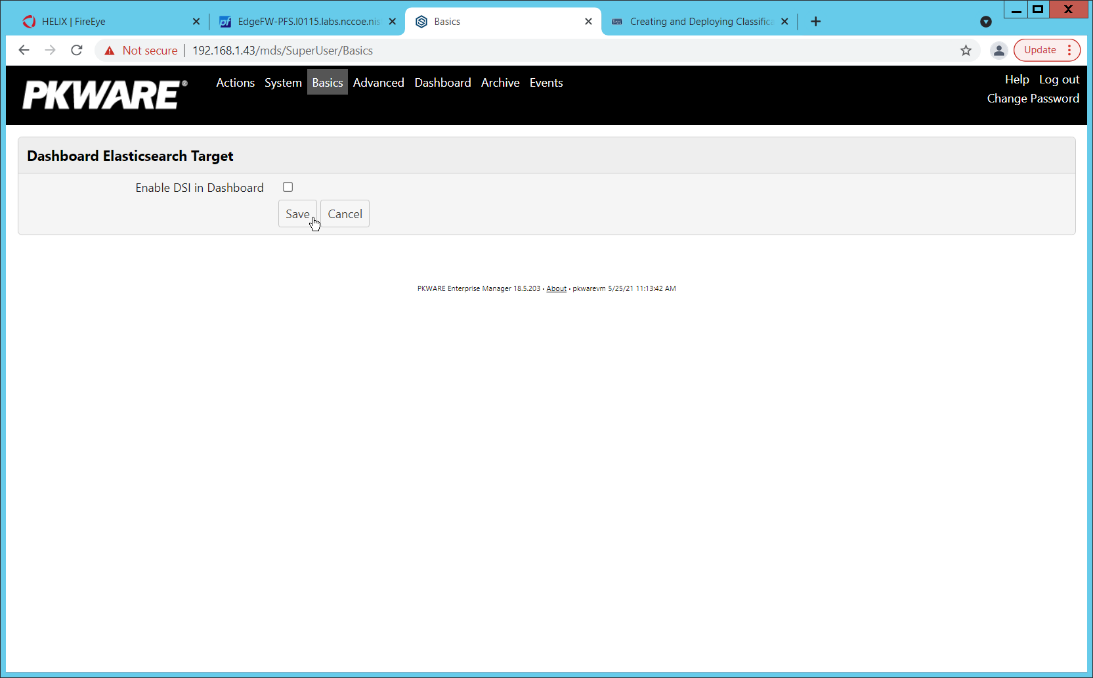Switch to the EdgeFW-PFS browser tab
Image resolution: width=1093 pixels, height=678 pixels.
coord(298,21)
